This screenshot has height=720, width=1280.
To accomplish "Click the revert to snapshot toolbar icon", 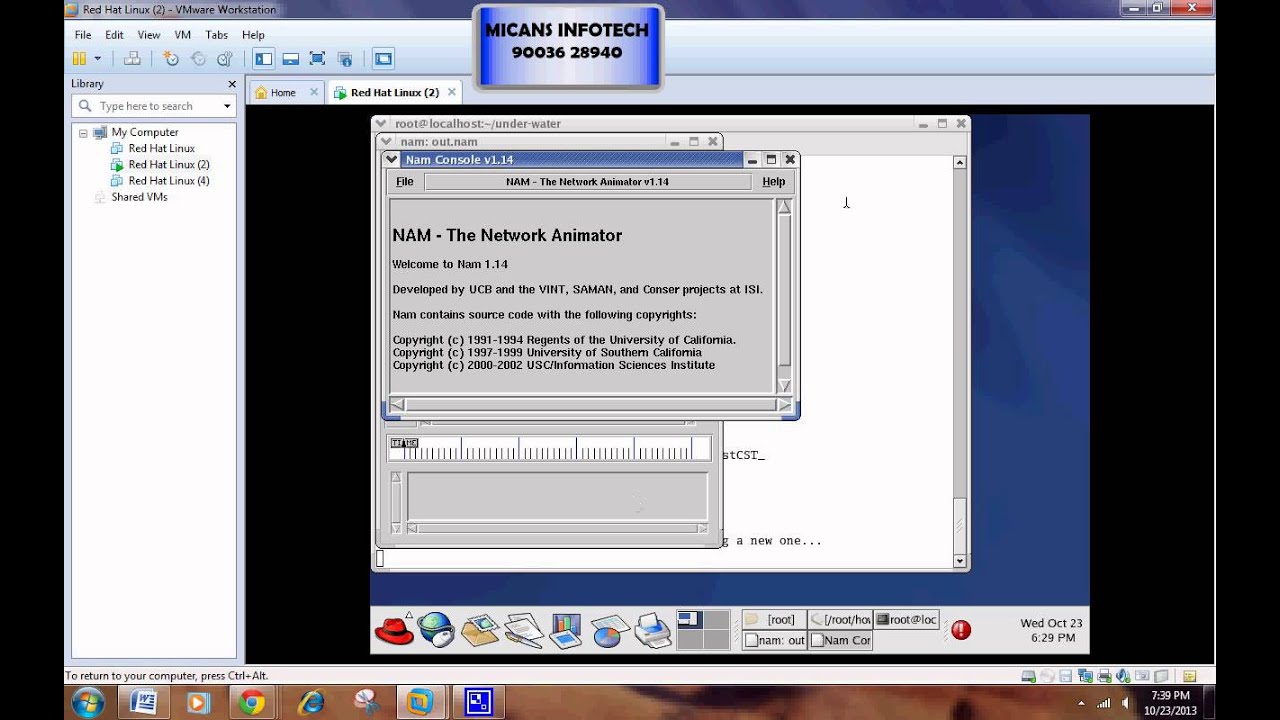I will coord(198,59).
